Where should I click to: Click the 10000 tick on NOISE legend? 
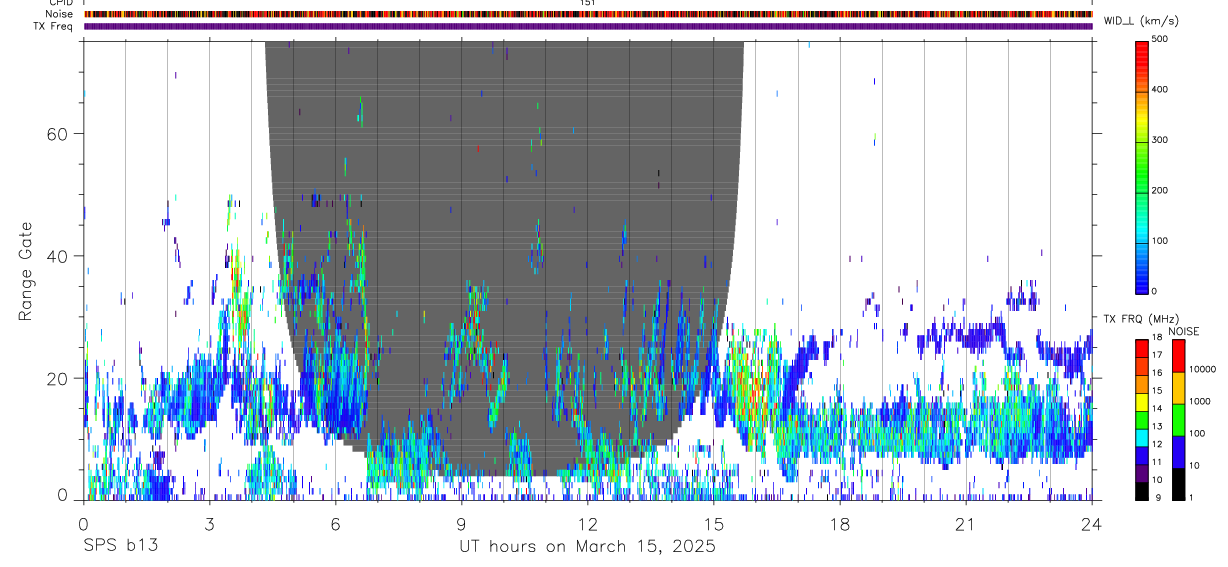pos(1202,369)
